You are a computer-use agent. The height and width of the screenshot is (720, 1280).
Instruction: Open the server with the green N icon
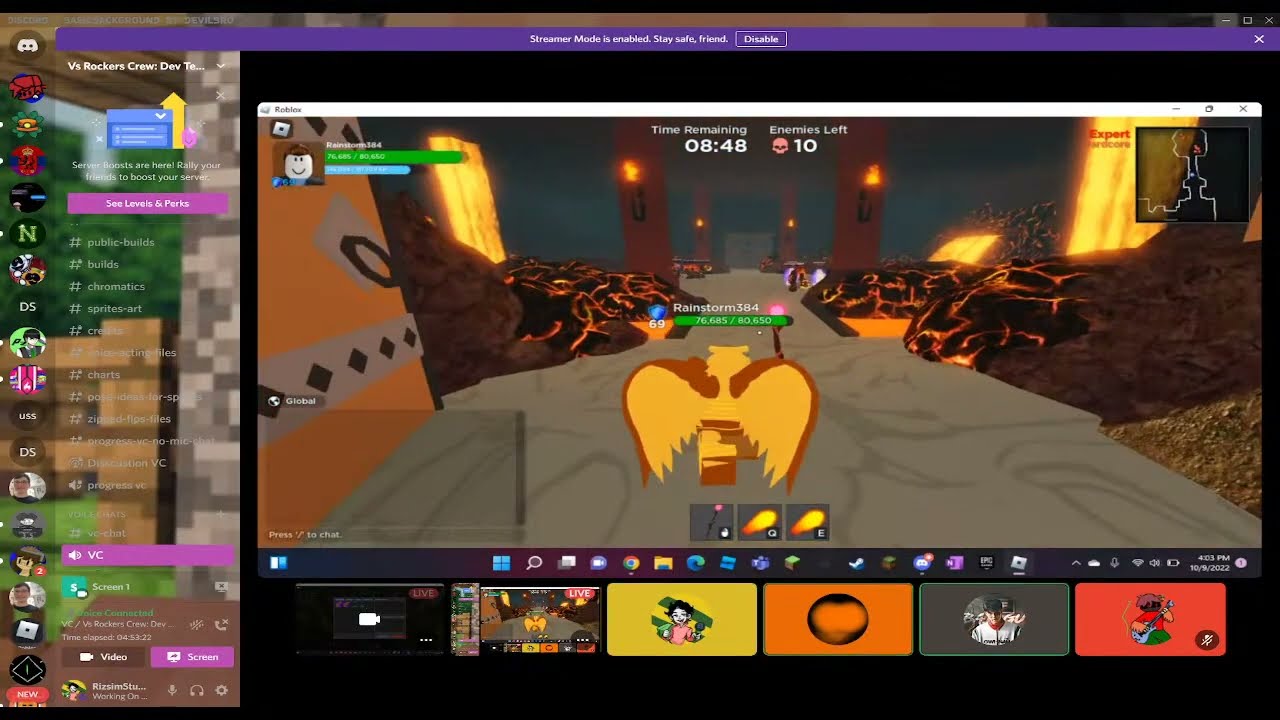(x=27, y=235)
